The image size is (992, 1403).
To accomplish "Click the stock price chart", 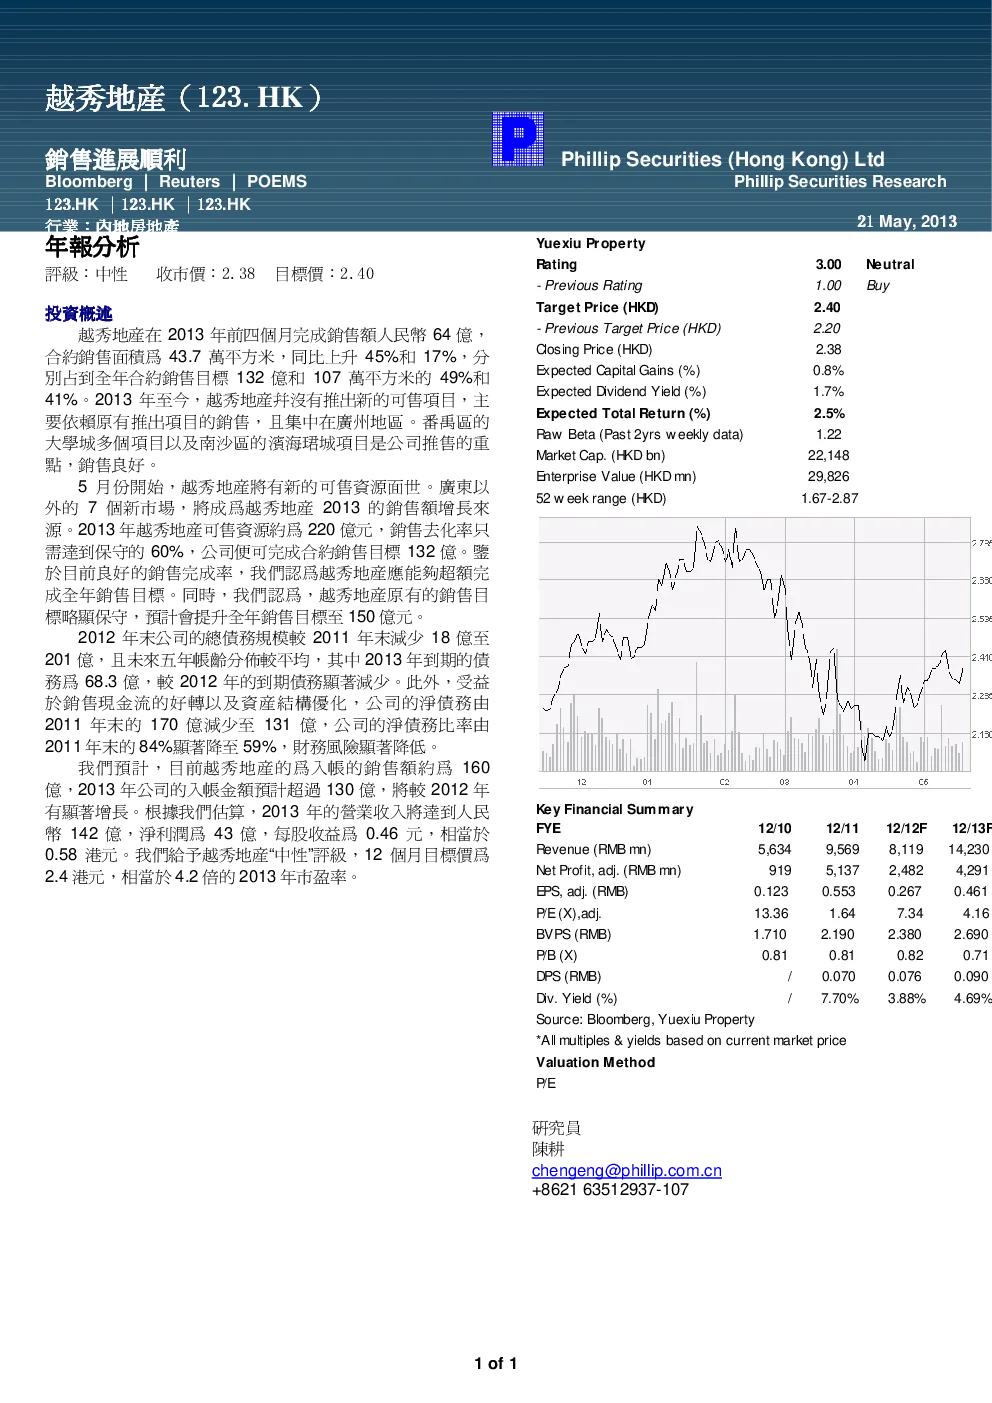I will (x=765, y=651).
